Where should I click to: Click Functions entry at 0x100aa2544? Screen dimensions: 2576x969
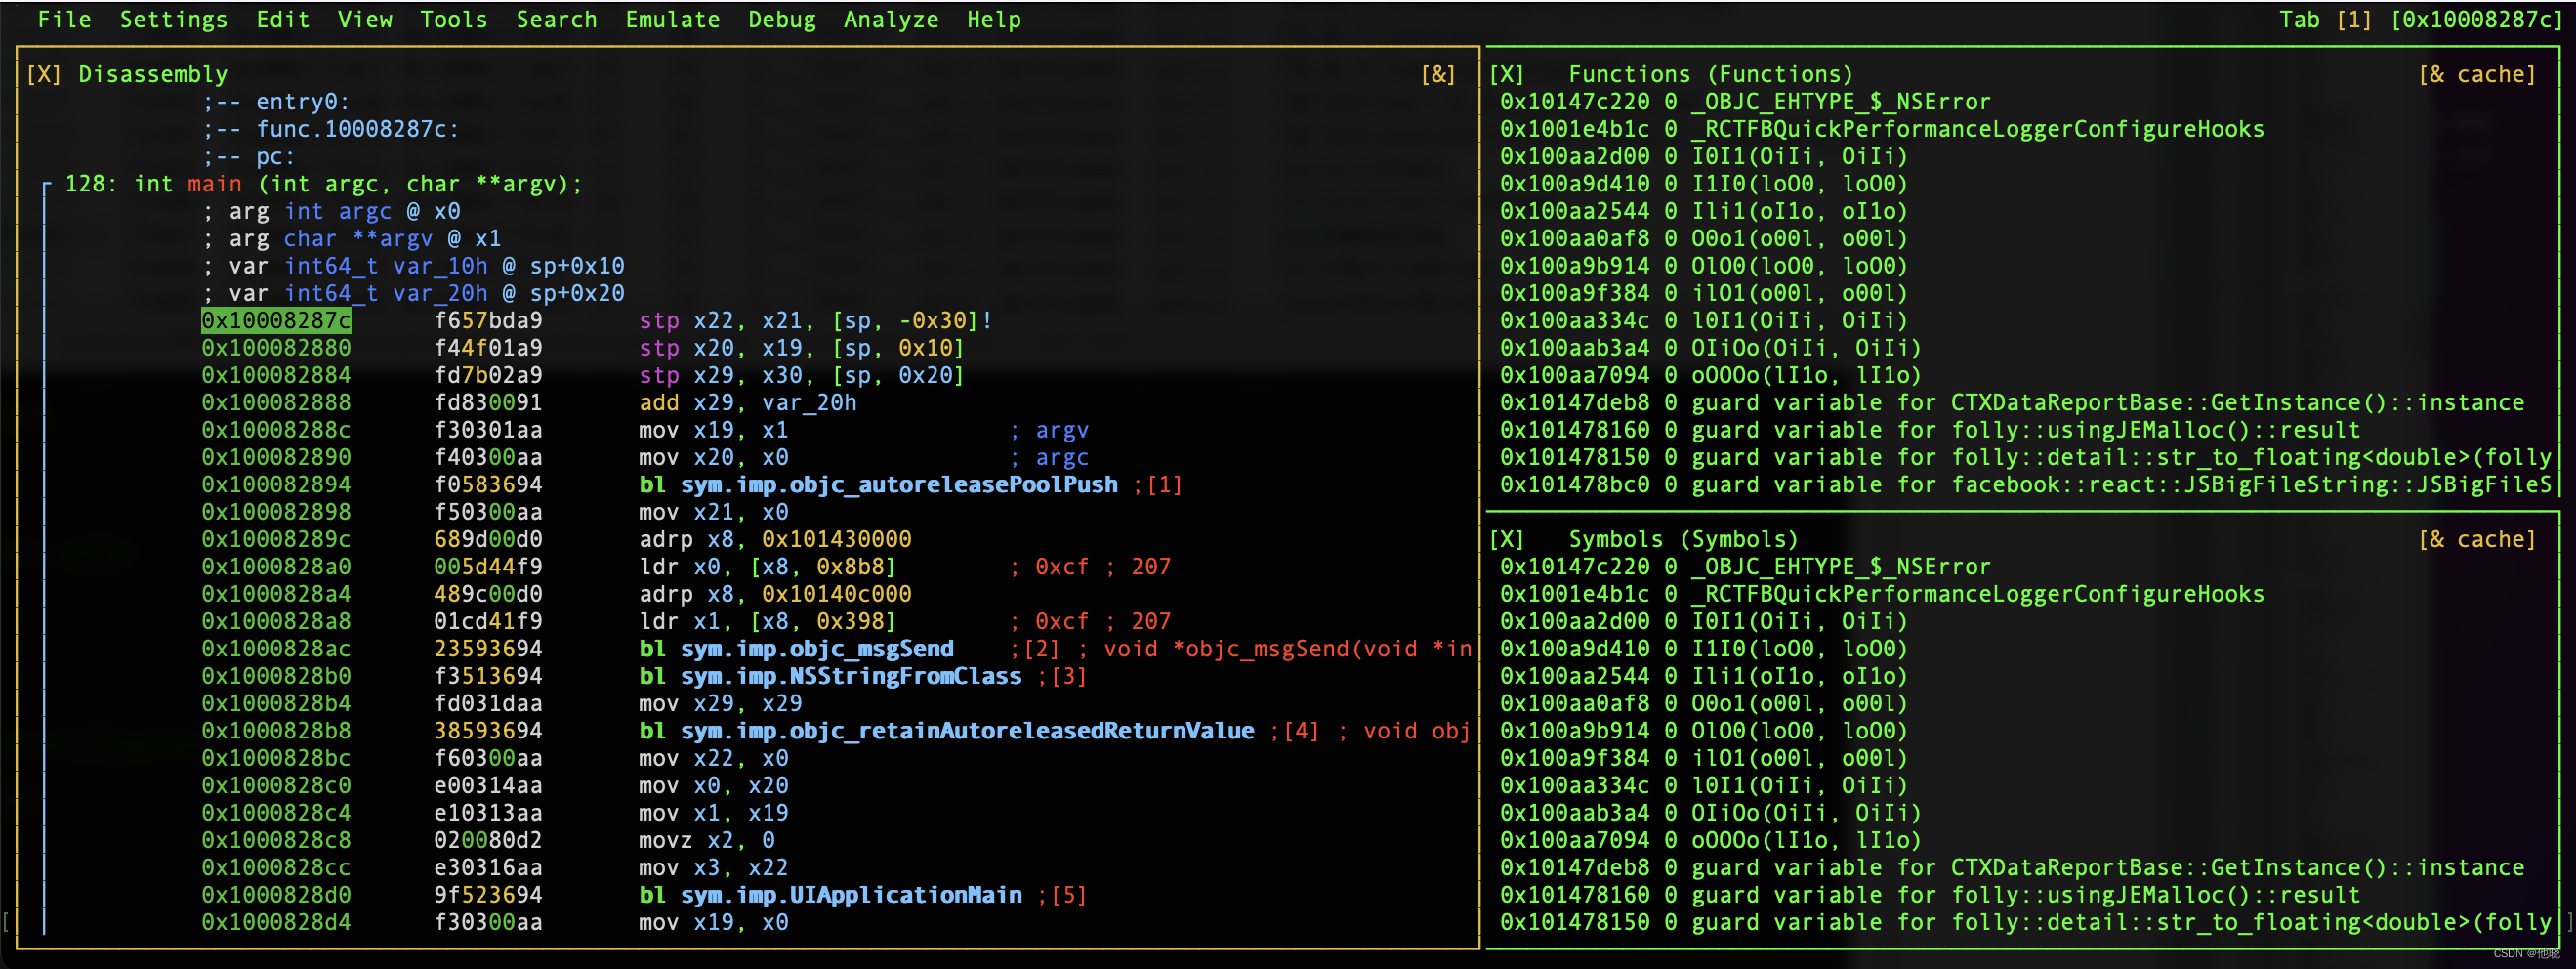(1704, 211)
